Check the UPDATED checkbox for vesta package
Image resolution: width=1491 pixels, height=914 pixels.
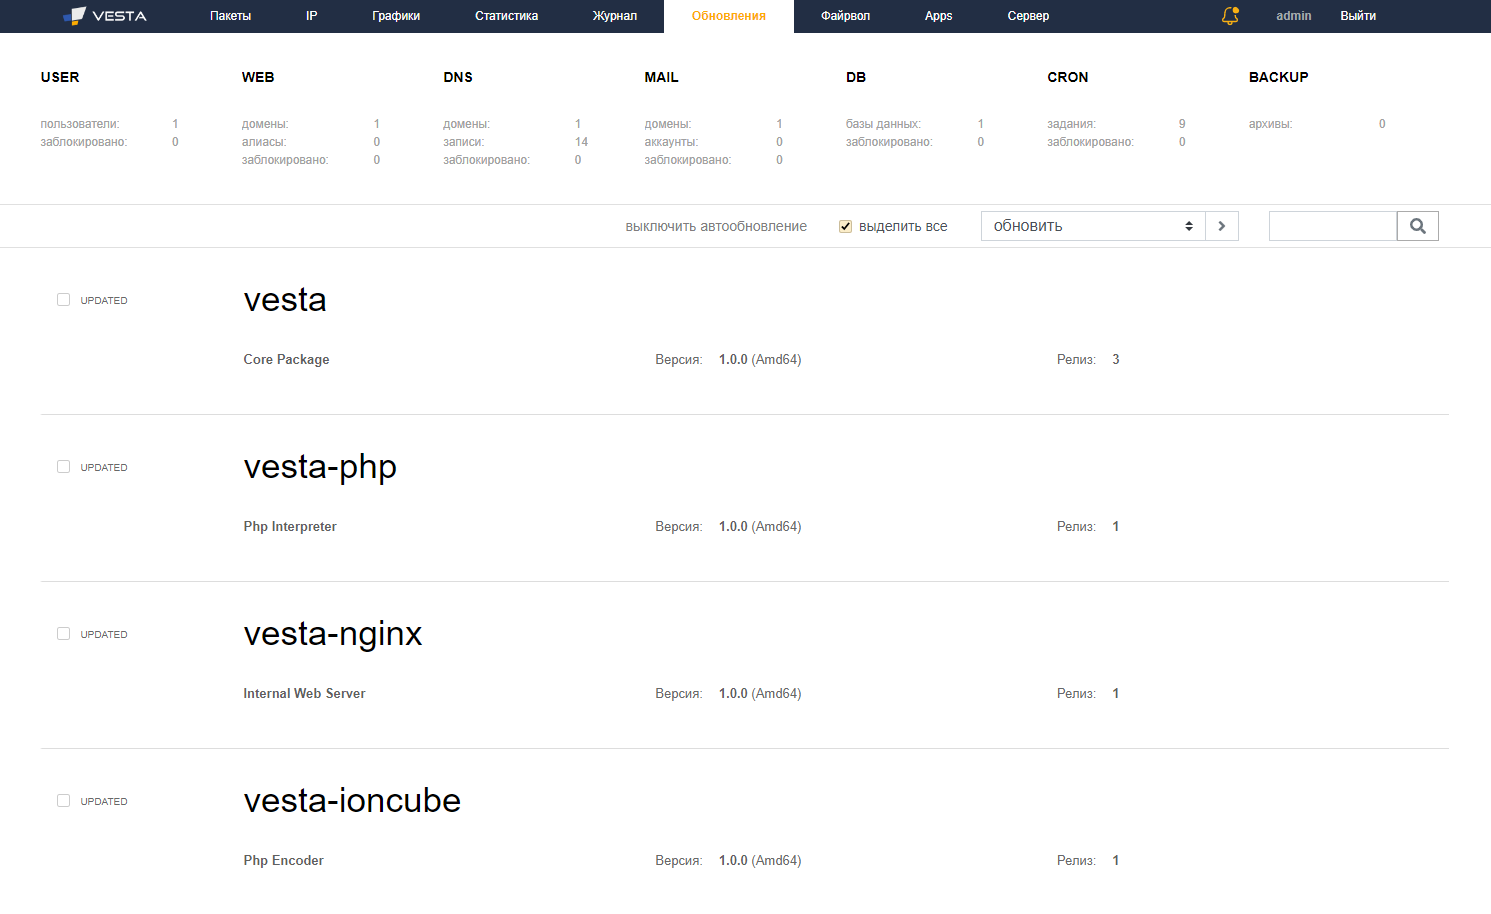pos(63,299)
